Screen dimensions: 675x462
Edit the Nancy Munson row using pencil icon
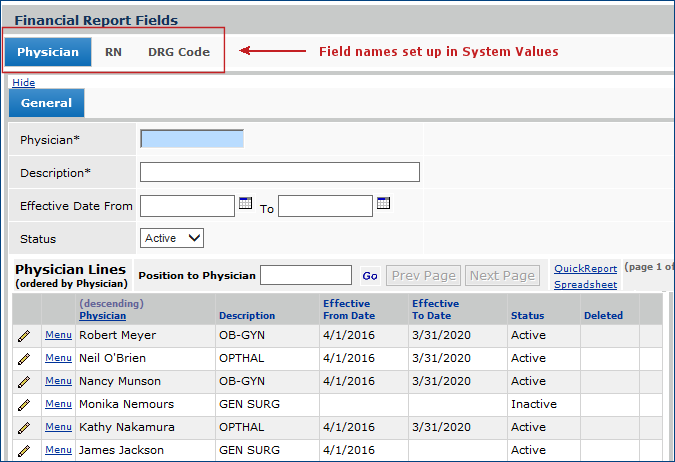coord(24,382)
